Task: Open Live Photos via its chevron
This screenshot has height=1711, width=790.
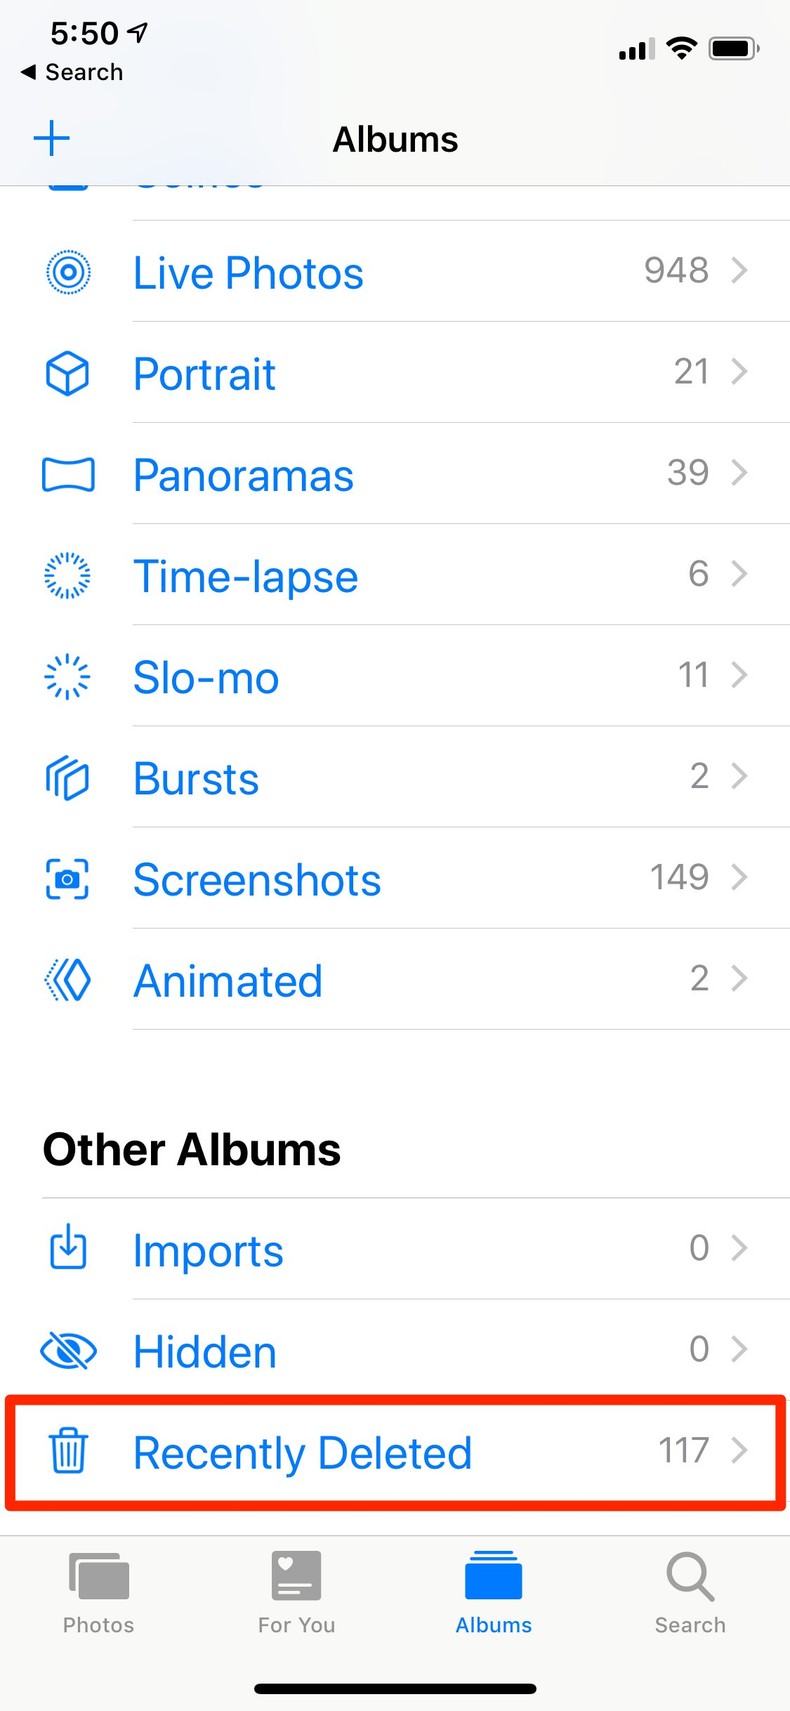Action: pos(739,270)
